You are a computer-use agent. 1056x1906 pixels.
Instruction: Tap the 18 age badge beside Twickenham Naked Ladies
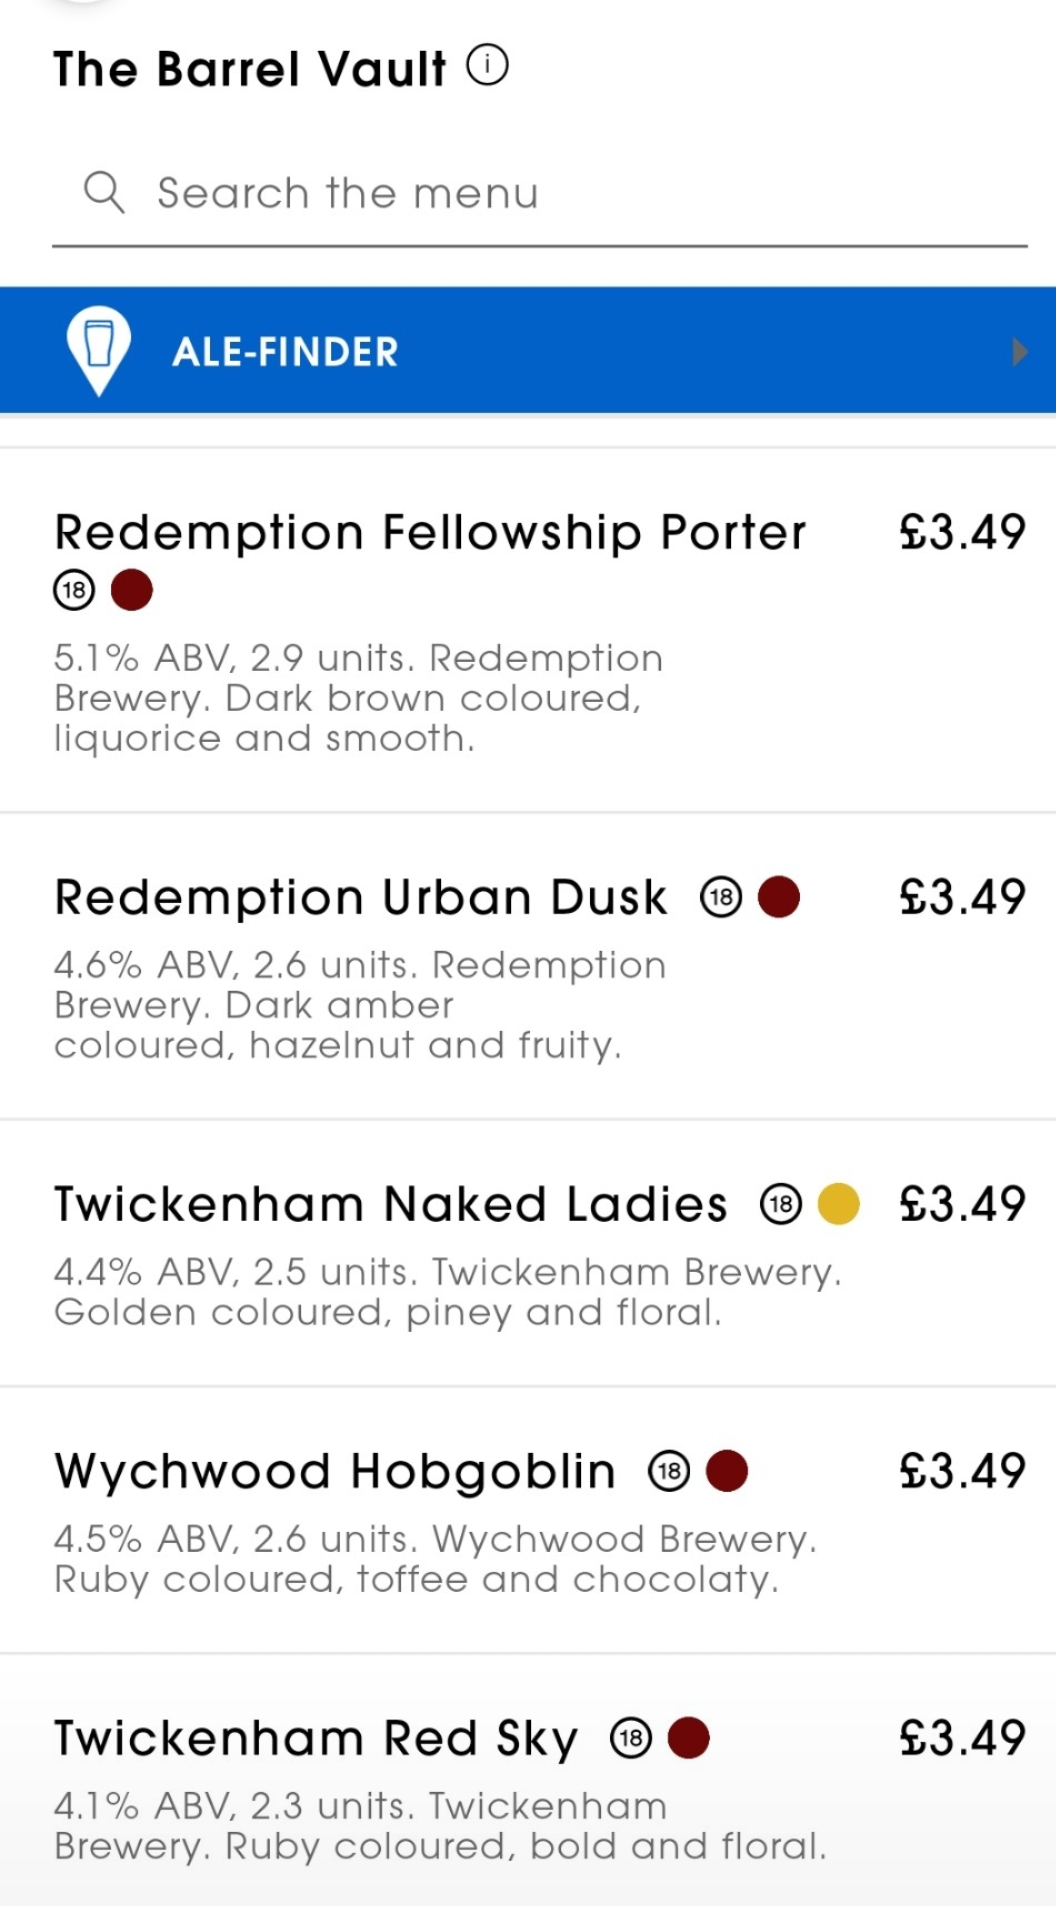pyautogui.click(x=781, y=1204)
